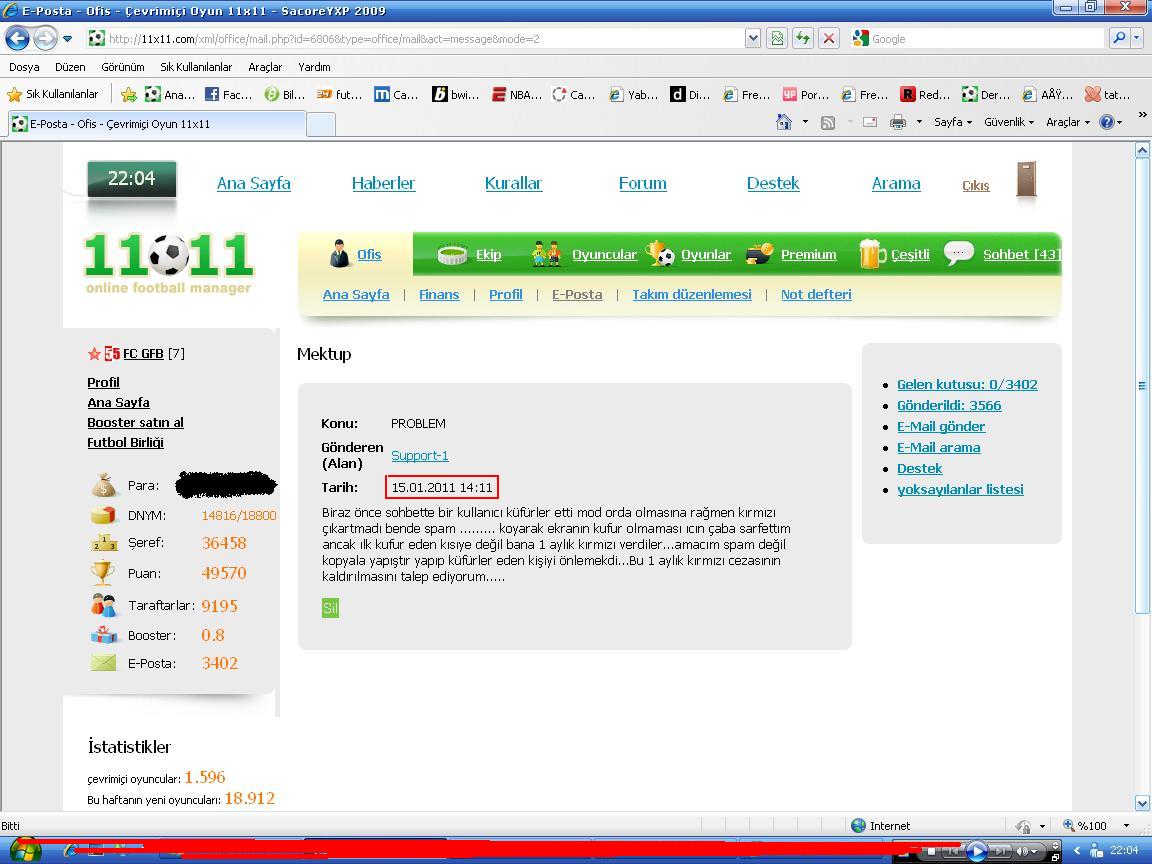Select the Ofis tab in navigation
Screen dimensions: 1152x864
tap(369, 254)
